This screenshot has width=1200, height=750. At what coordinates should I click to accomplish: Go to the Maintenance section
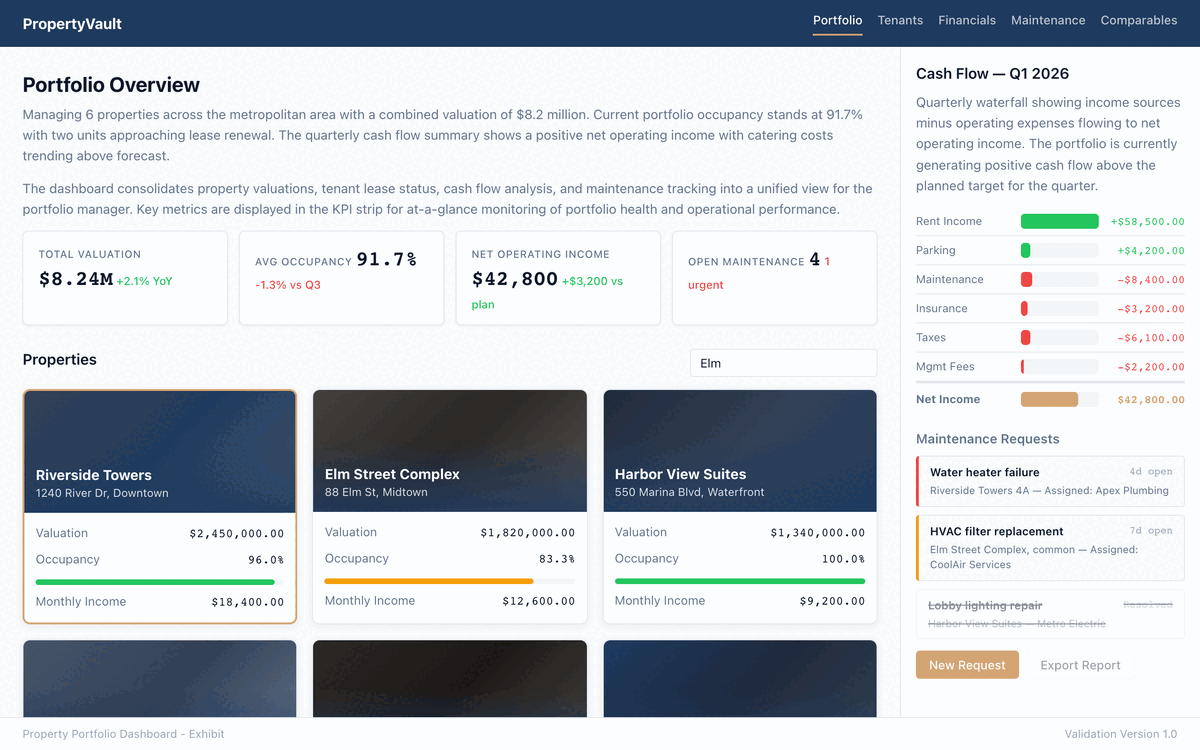pyautogui.click(x=1048, y=20)
